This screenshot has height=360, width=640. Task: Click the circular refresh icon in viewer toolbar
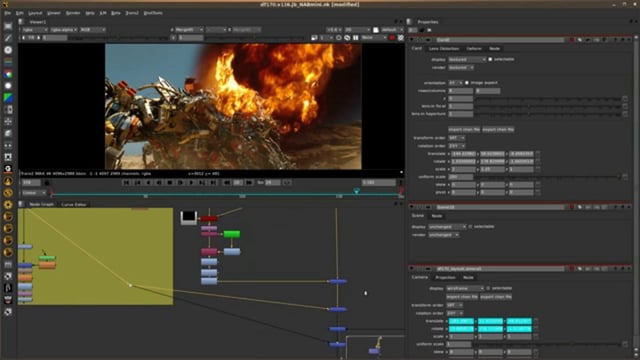pyautogui.click(x=339, y=38)
